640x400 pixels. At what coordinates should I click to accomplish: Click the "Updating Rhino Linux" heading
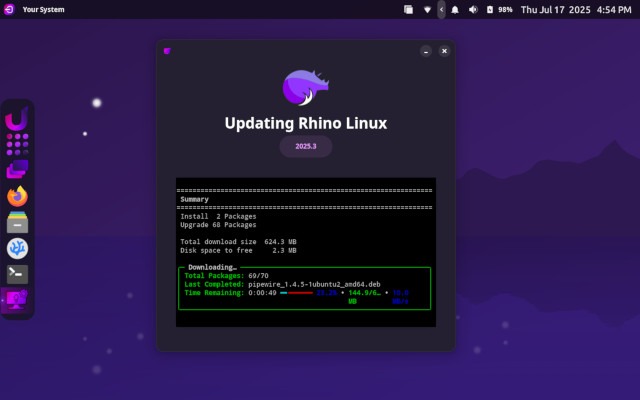click(306, 123)
